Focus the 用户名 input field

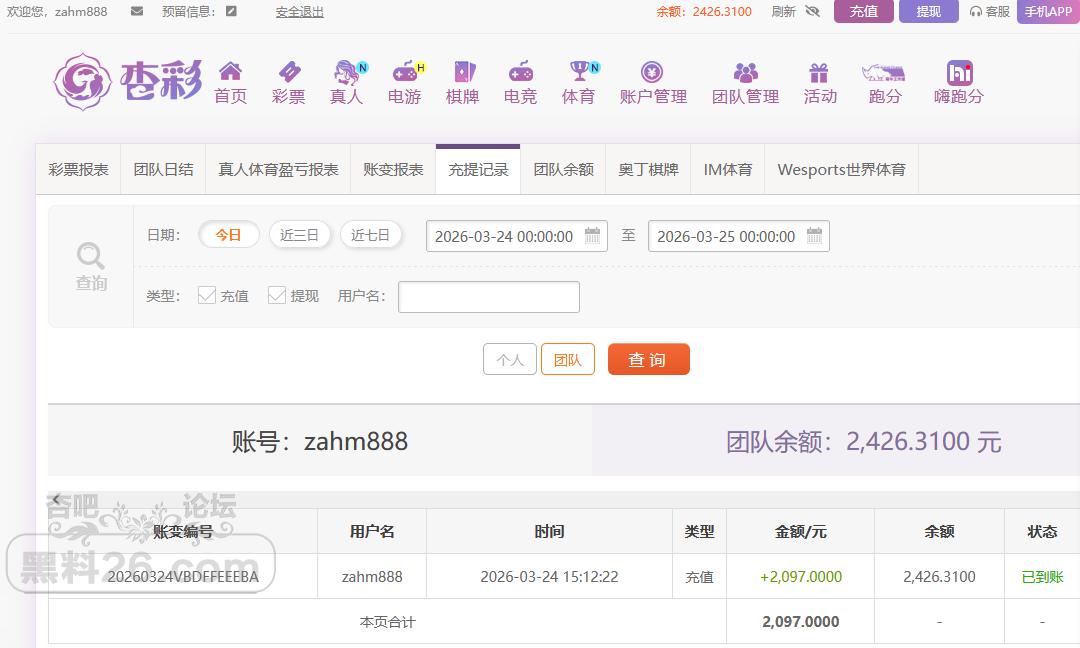pyautogui.click(x=489, y=297)
